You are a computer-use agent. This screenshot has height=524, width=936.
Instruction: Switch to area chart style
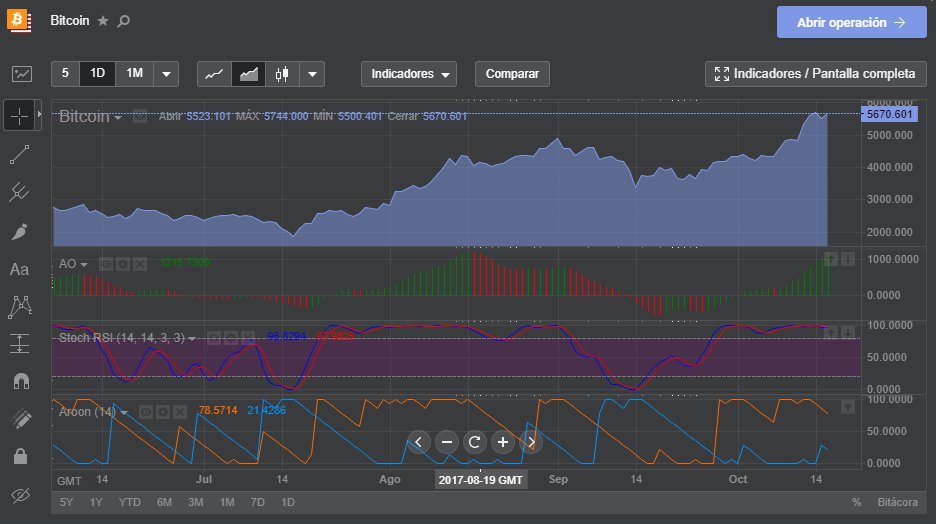(248, 74)
